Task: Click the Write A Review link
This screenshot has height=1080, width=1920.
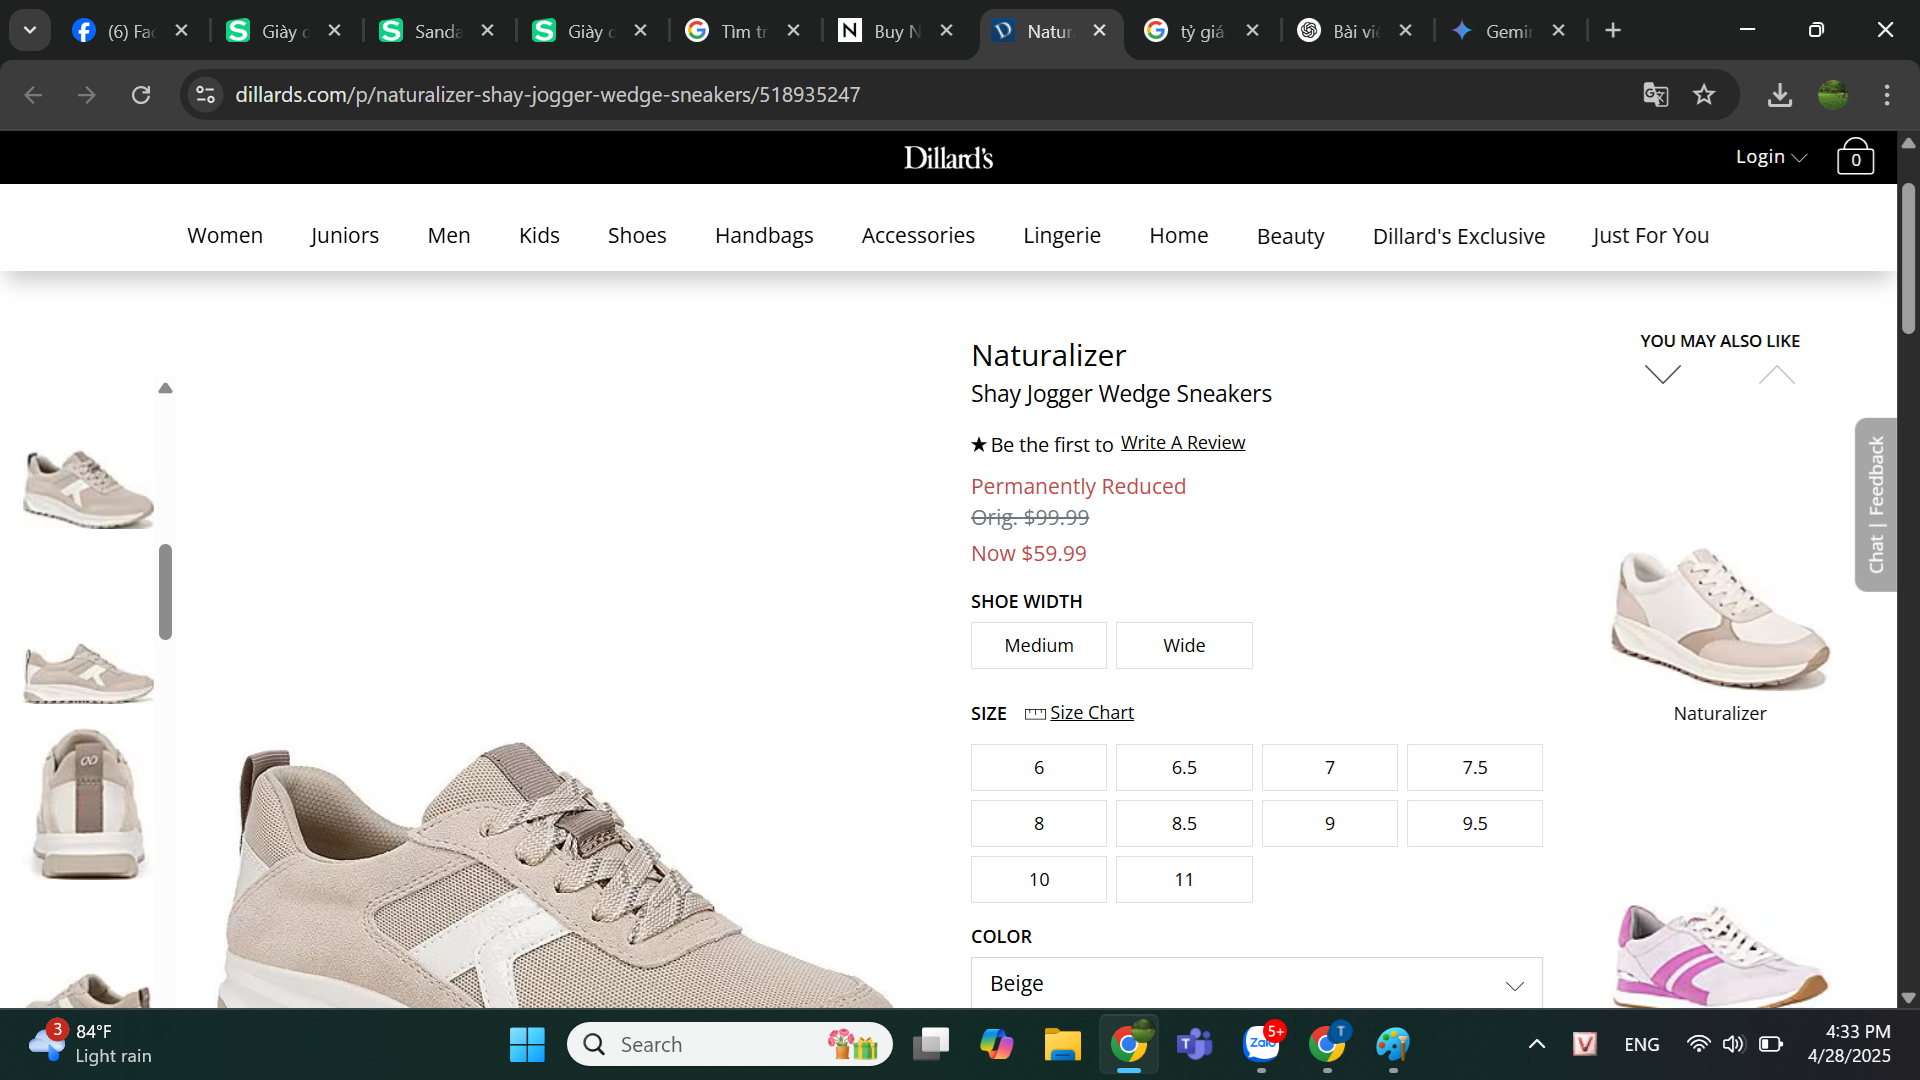Action: point(1182,443)
